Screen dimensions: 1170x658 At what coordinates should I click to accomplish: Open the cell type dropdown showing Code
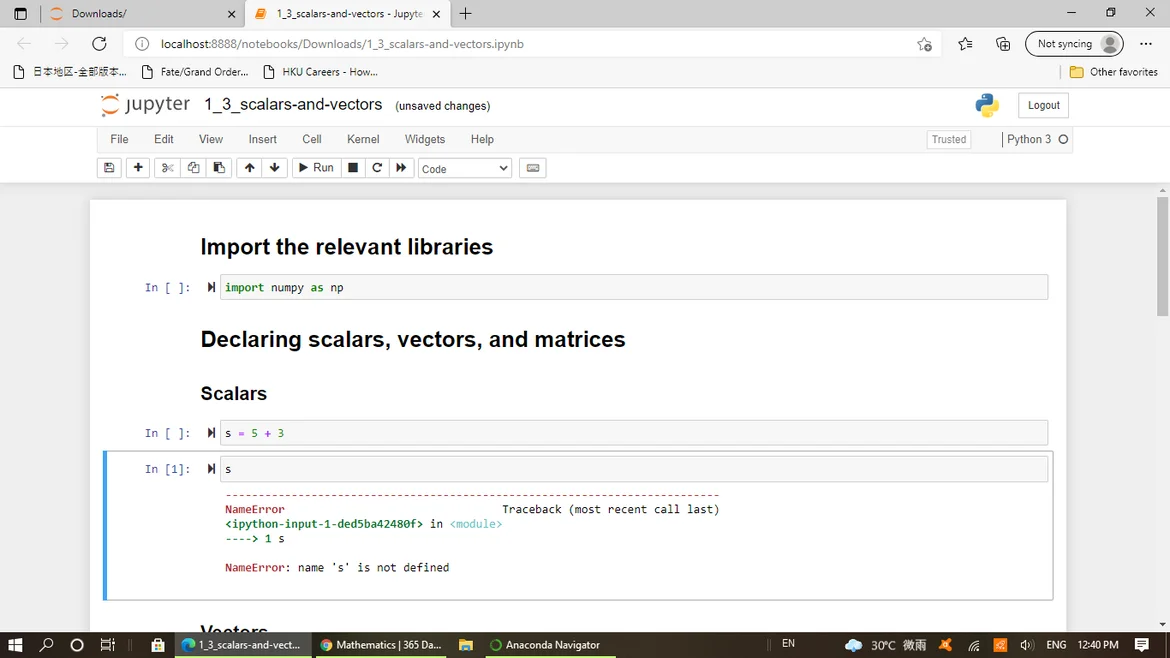(x=465, y=169)
